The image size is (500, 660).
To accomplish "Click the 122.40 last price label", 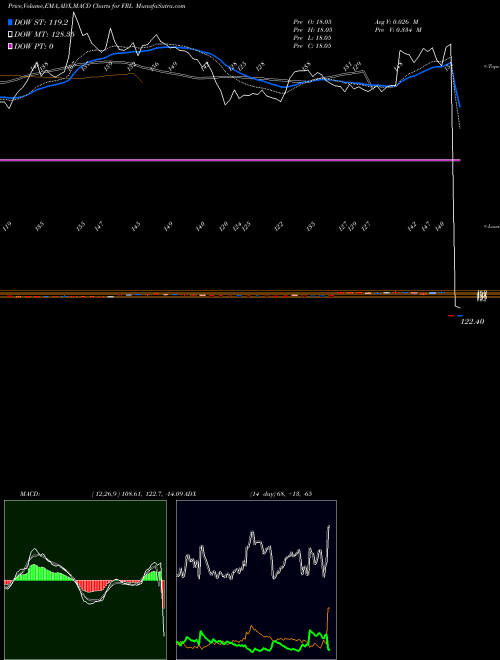I will click(x=473, y=322).
